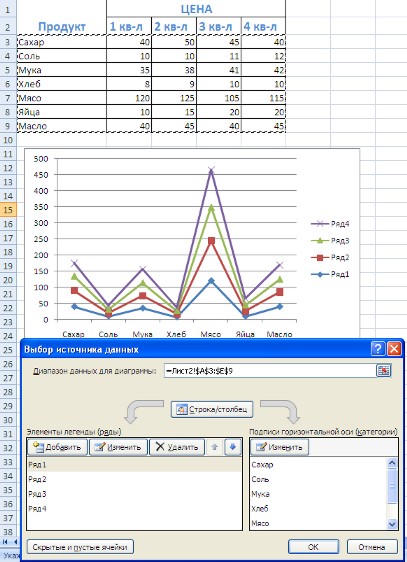Confirm the dialog with OK

pyautogui.click(x=313, y=547)
